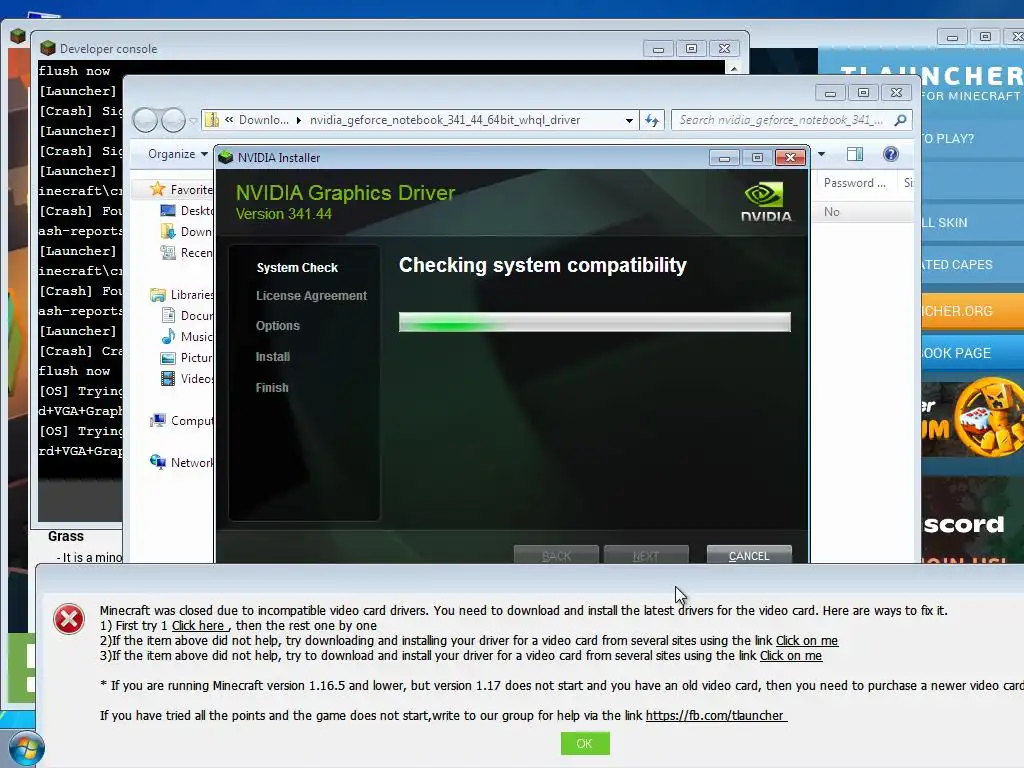Click the OOK PAGE button in TLauncher
The height and width of the screenshot is (768, 1024).
pyautogui.click(x=972, y=353)
